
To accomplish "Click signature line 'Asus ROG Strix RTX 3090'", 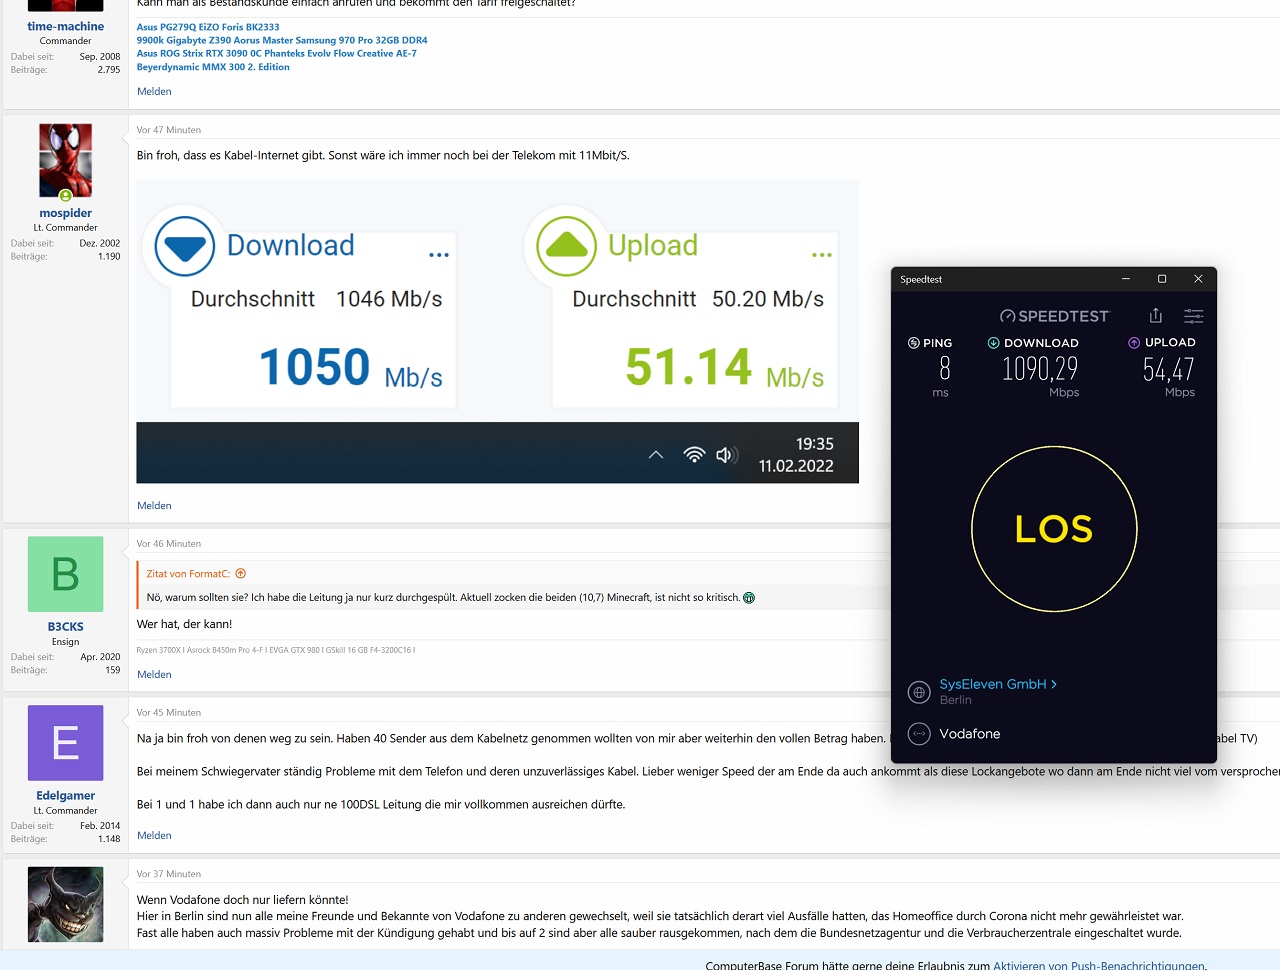I will click(x=276, y=53).
